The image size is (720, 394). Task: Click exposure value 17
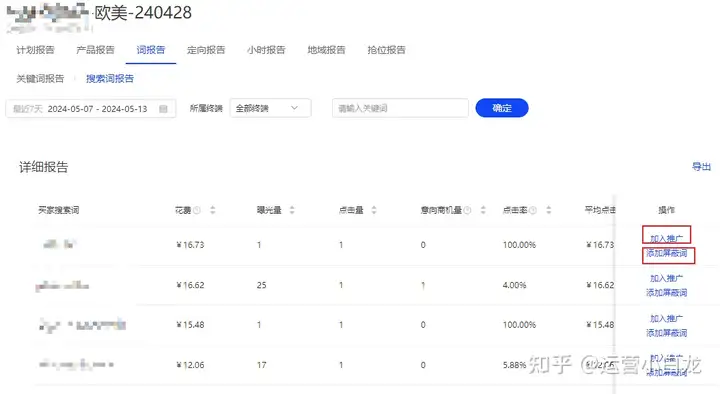coord(261,365)
